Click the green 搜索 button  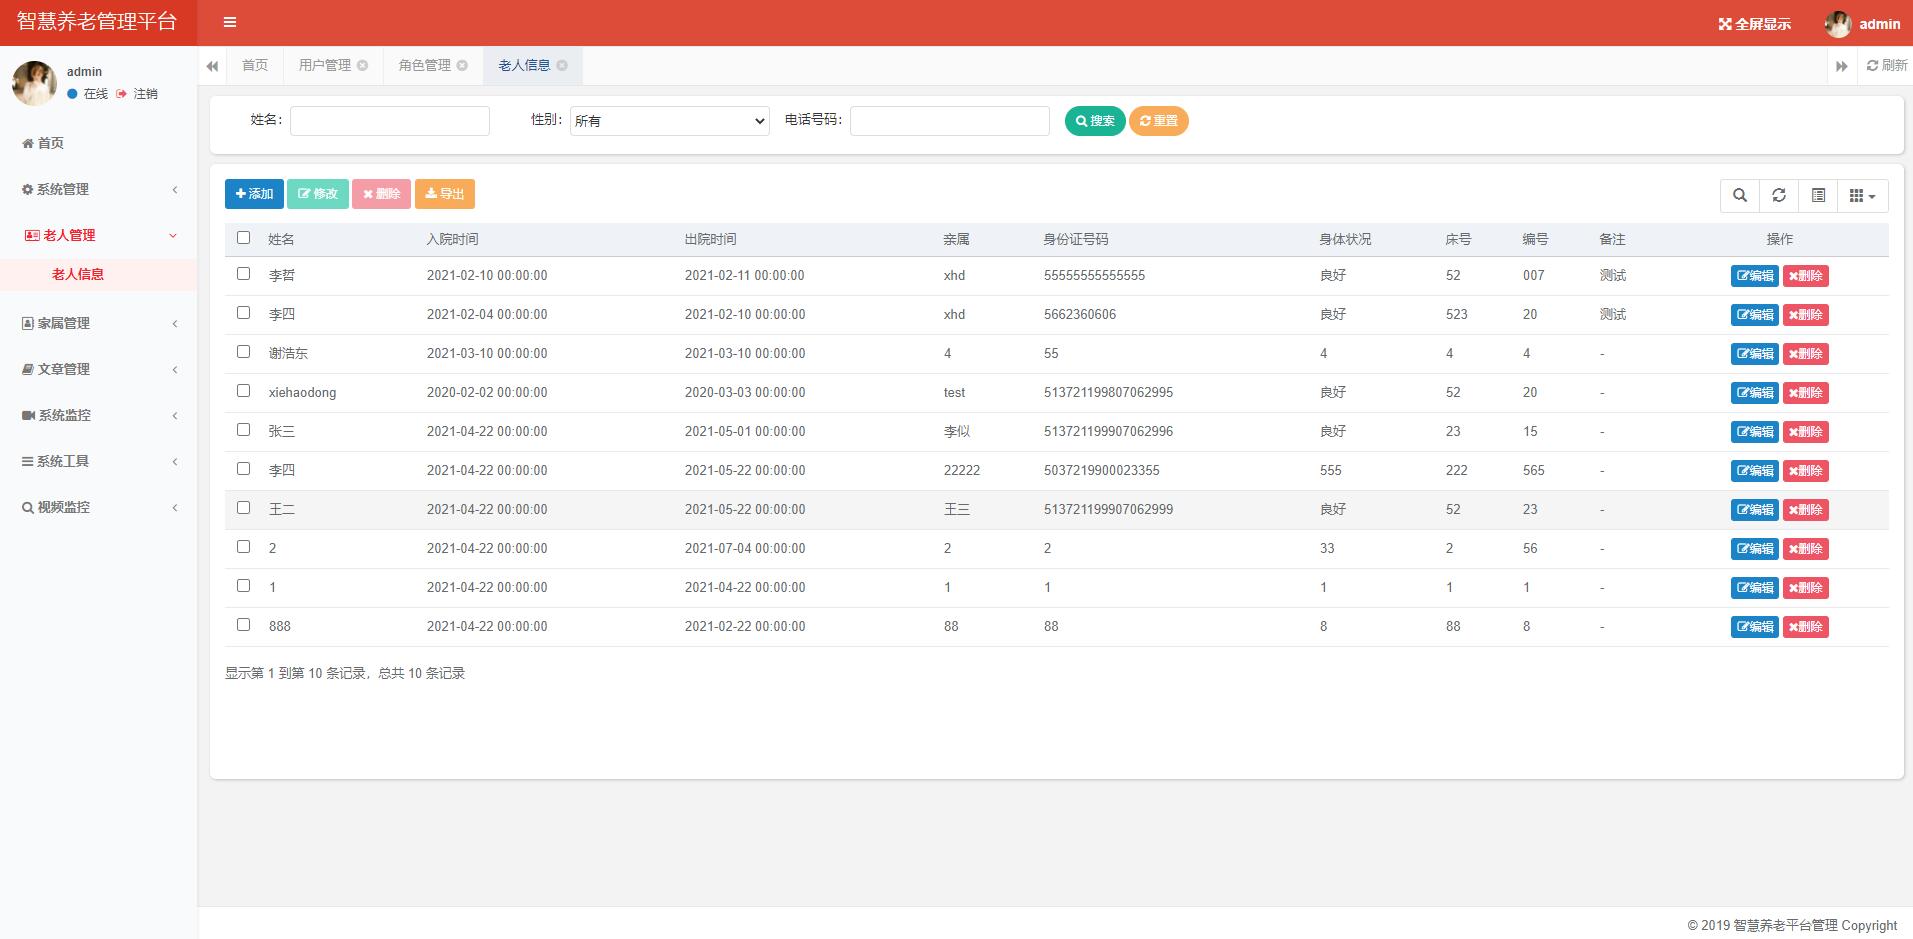[1095, 121]
